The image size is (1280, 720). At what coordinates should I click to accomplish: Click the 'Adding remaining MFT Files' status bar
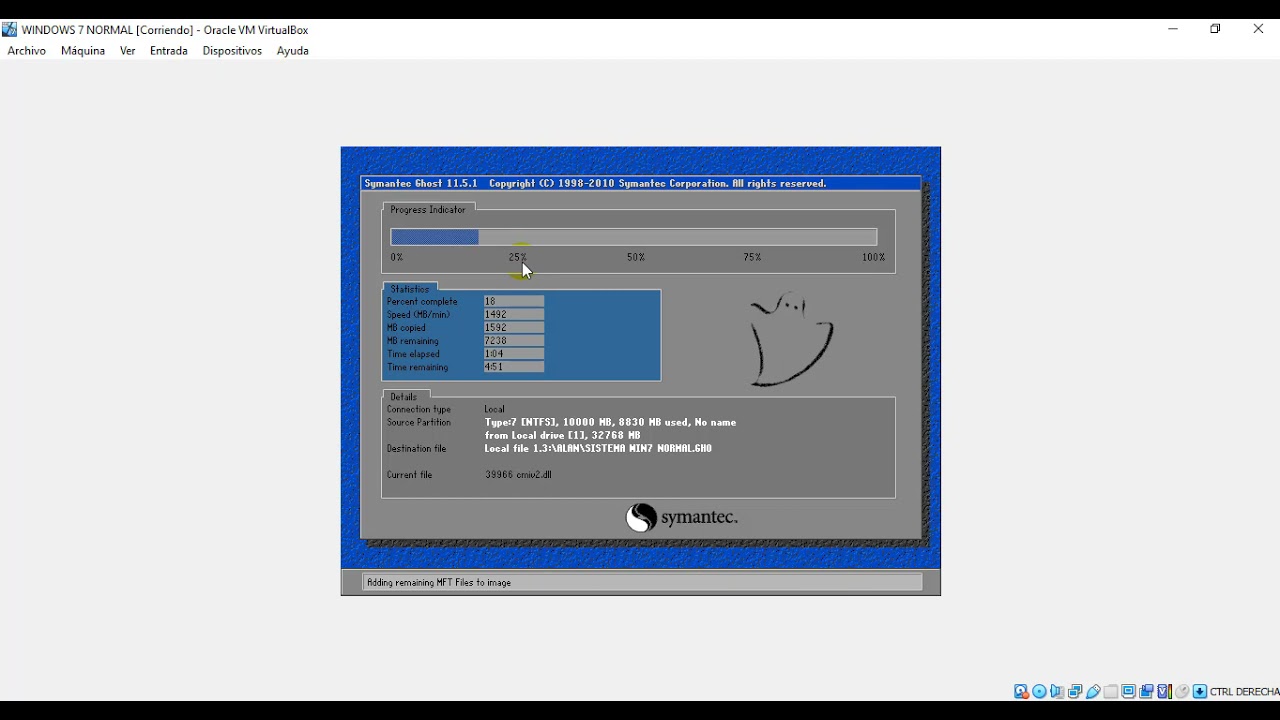pyautogui.click(x=642, y=582)
